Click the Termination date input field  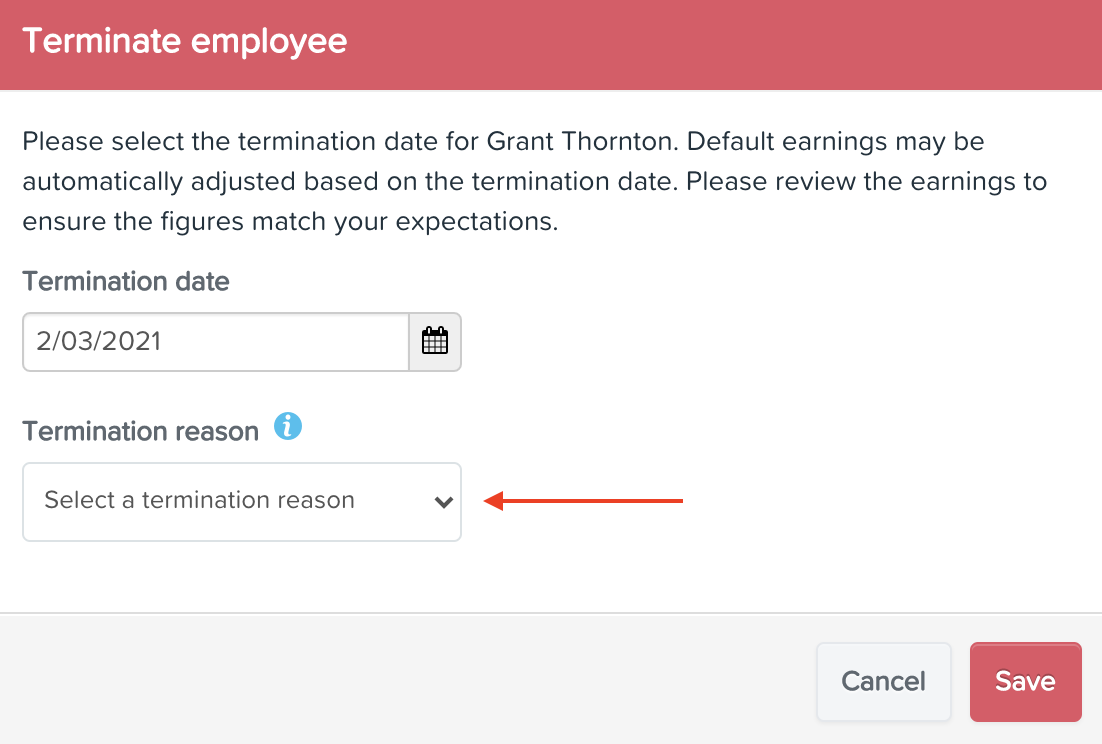coord(216,341)
